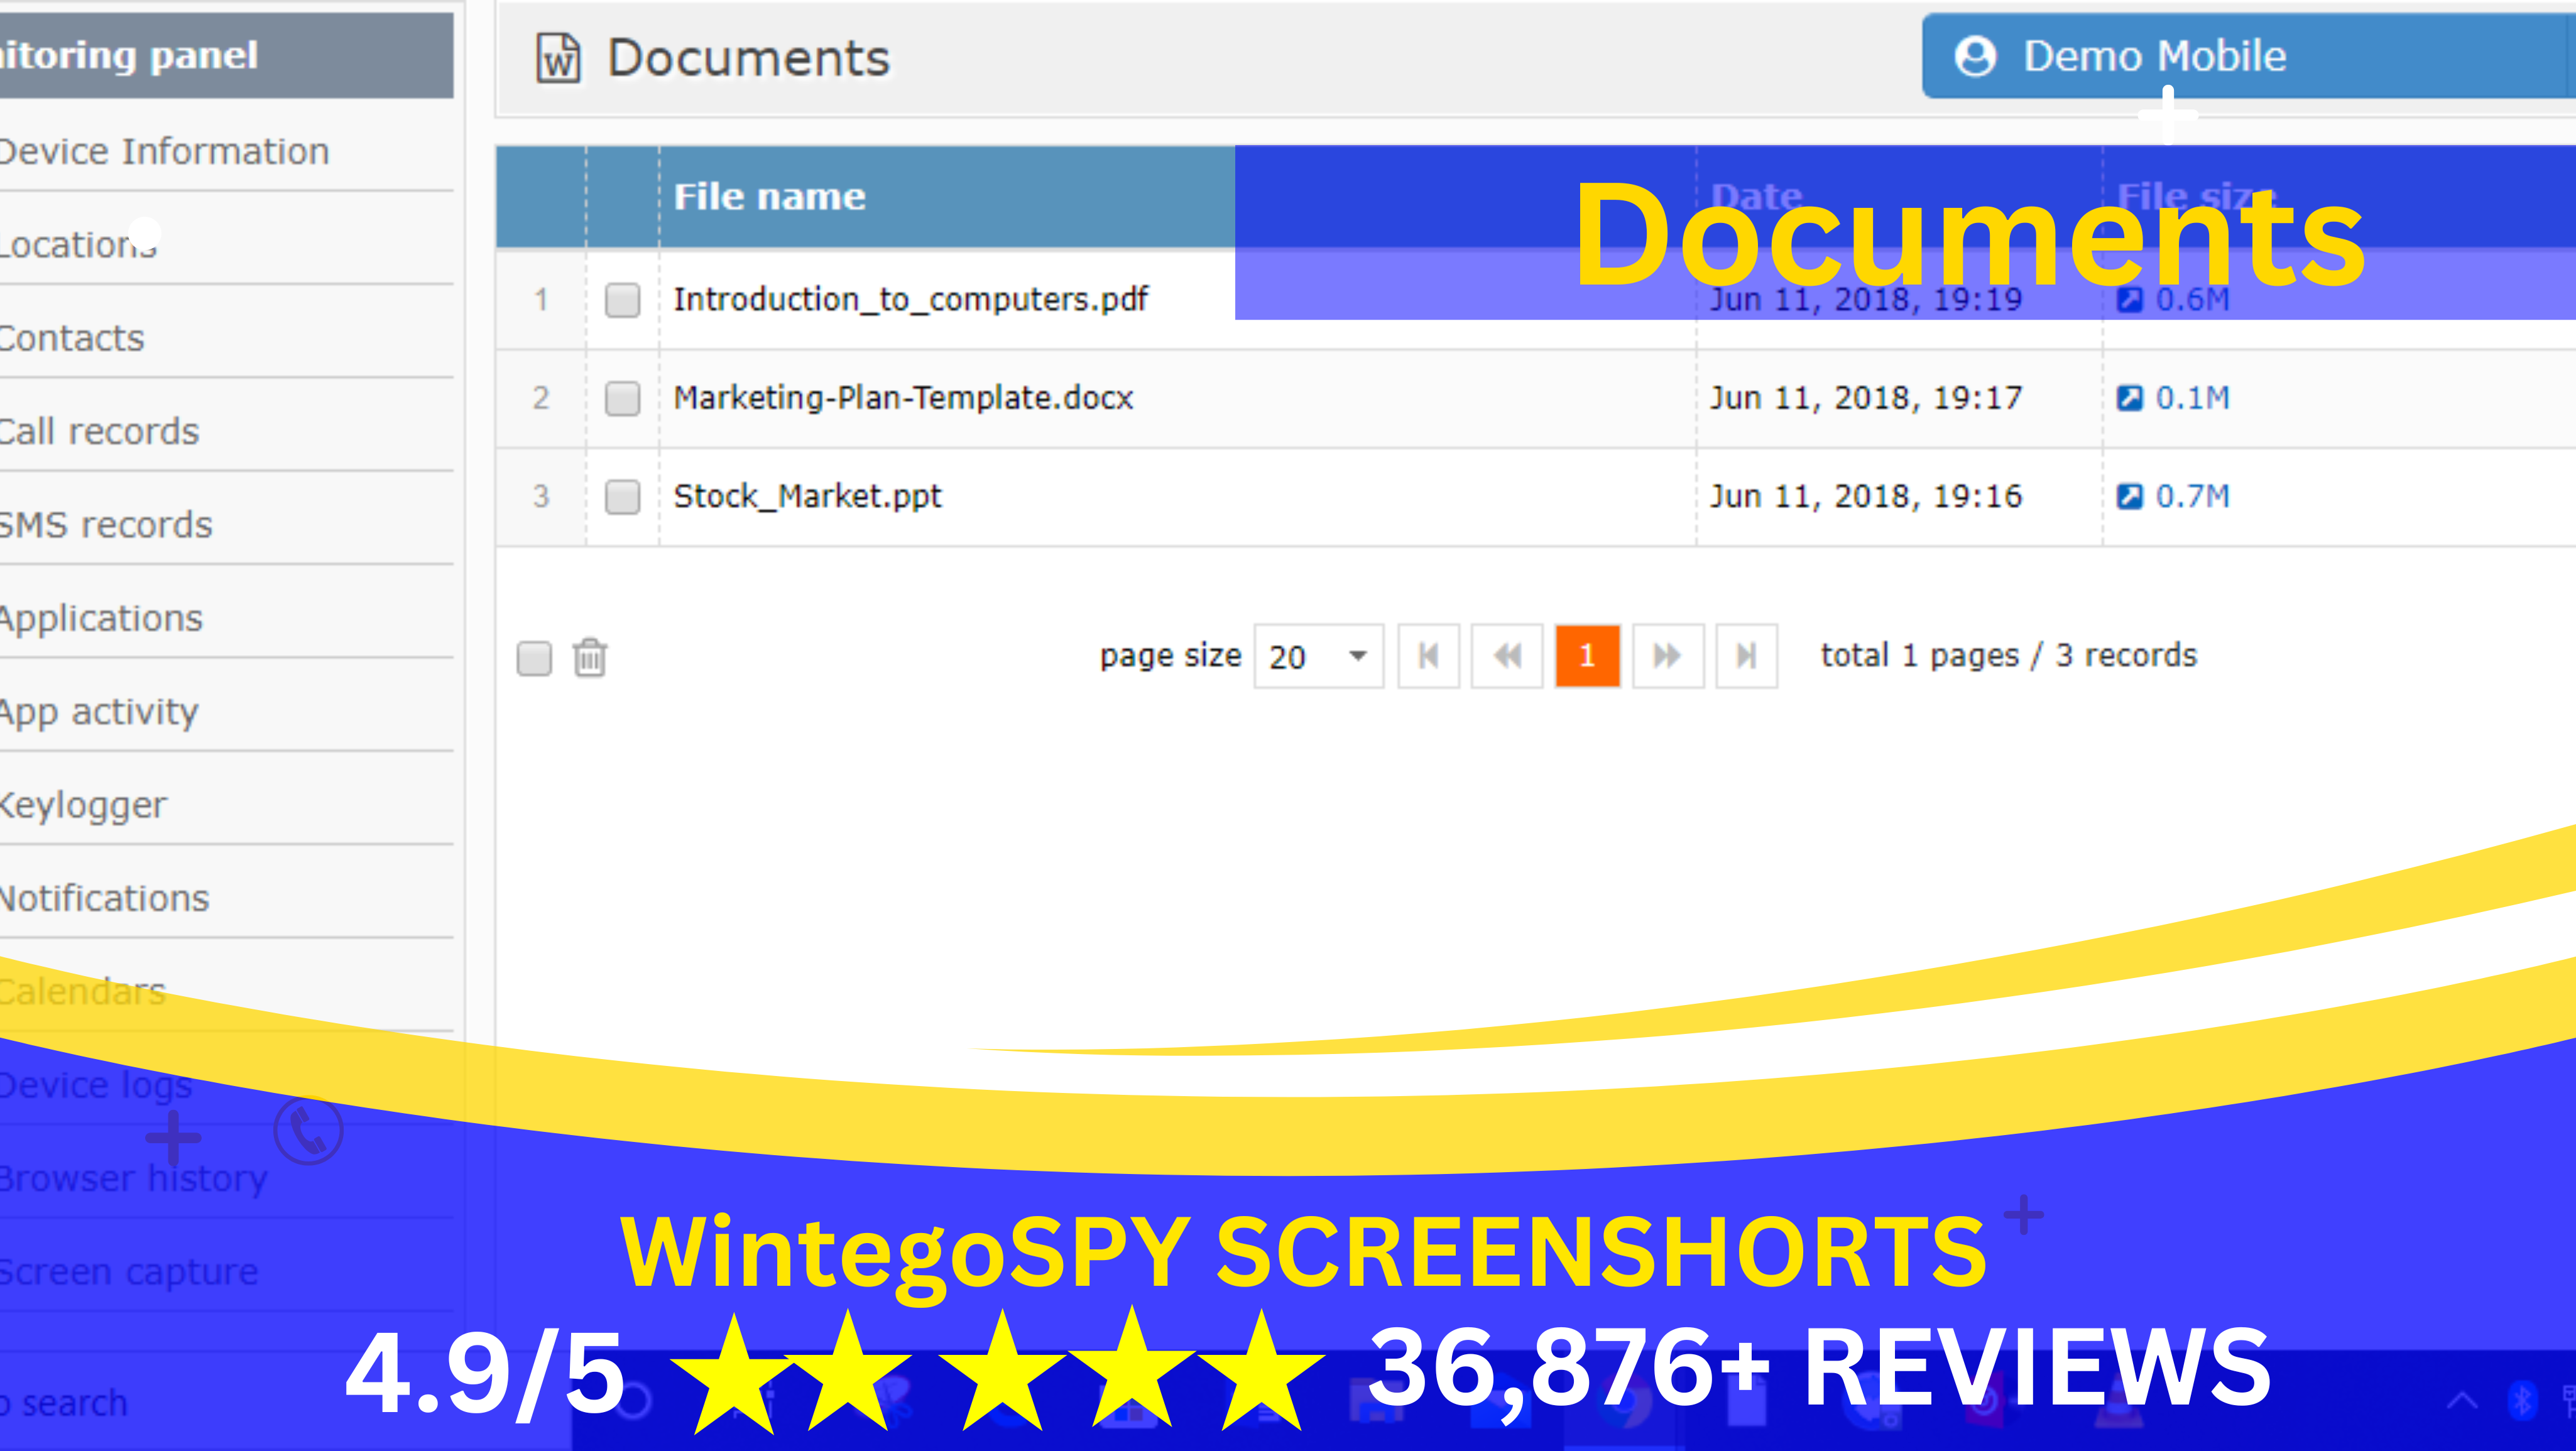Click row number 3 cell

click(541, 496)
